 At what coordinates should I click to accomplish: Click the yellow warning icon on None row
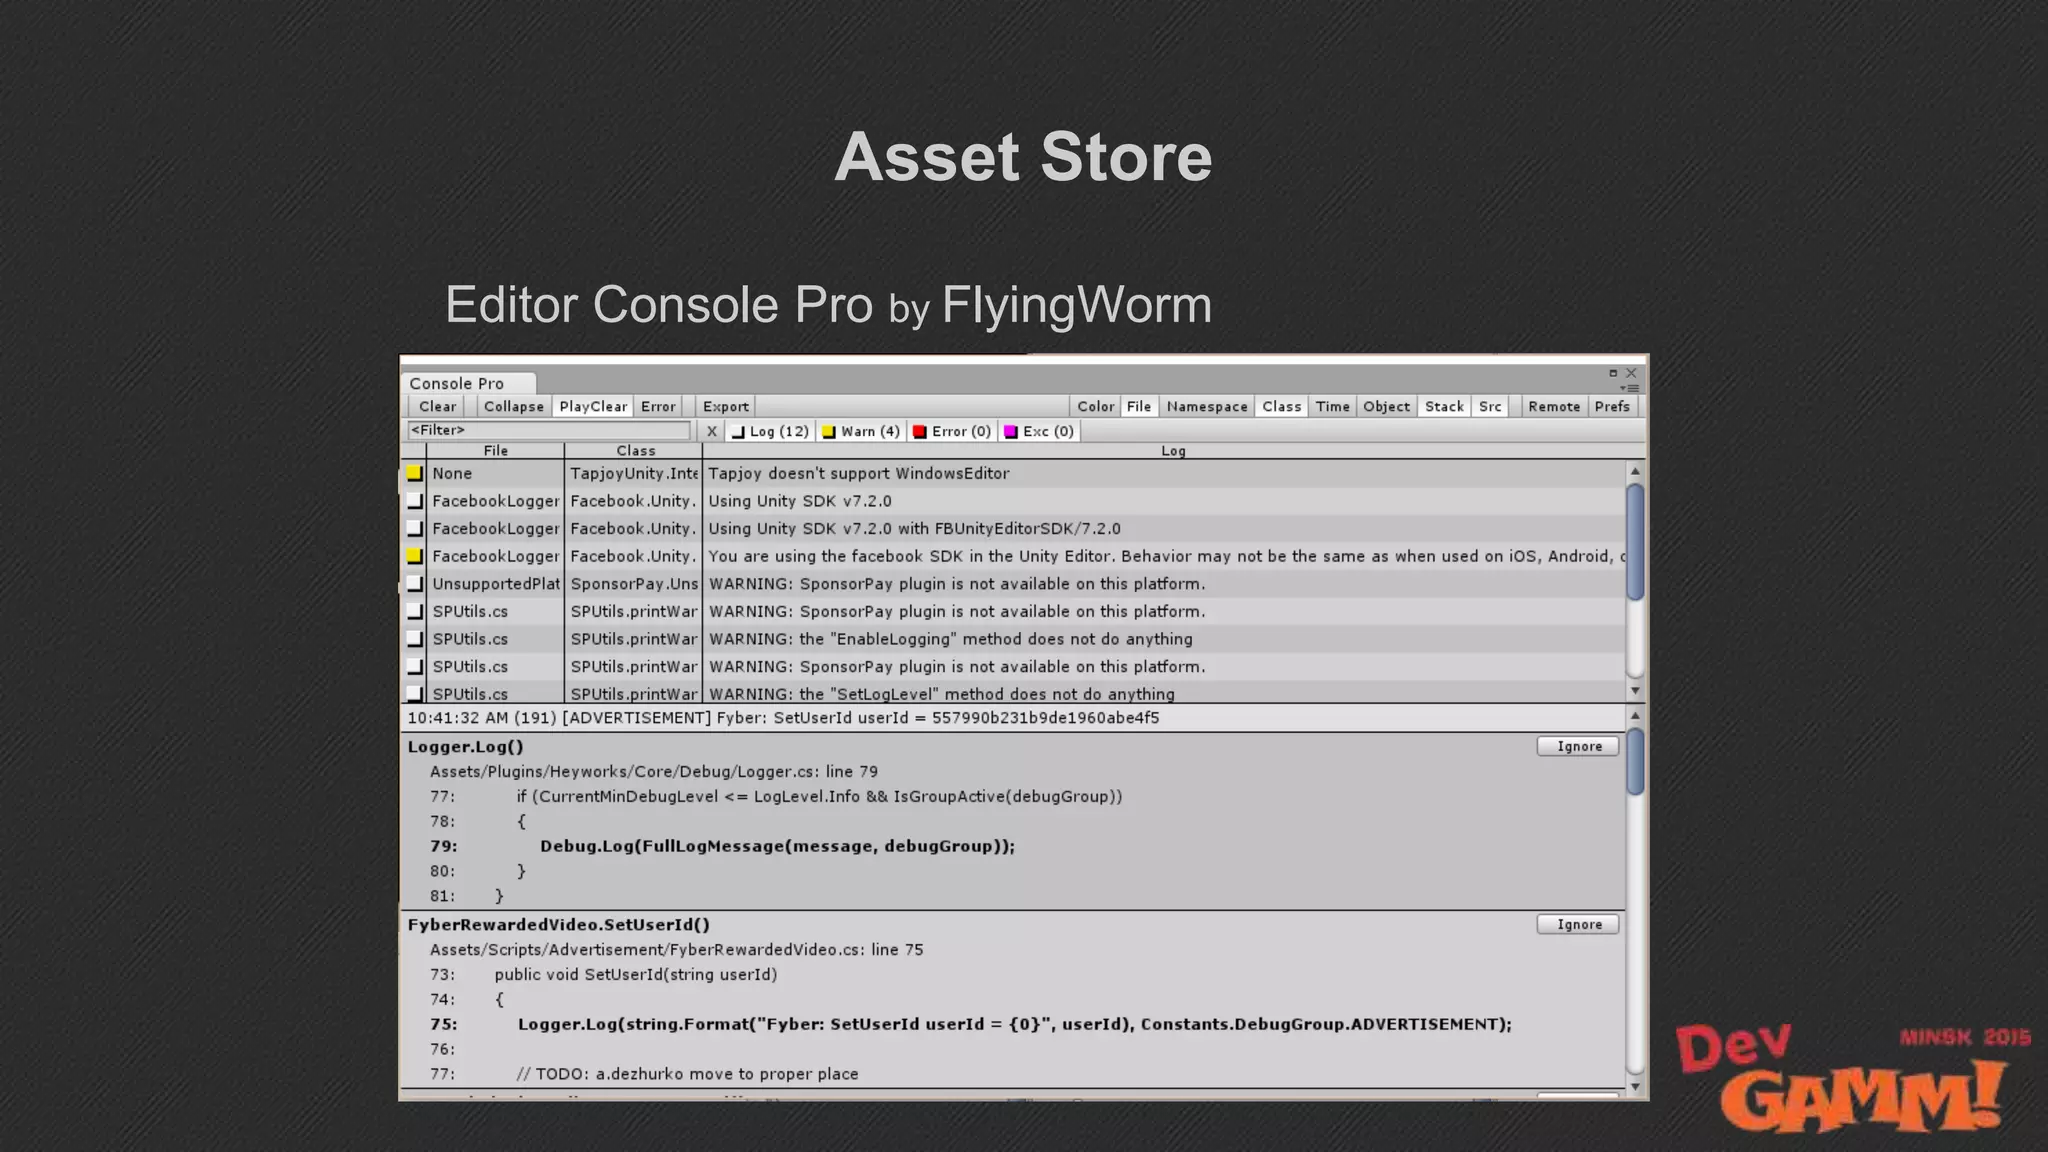pos(415,473)
